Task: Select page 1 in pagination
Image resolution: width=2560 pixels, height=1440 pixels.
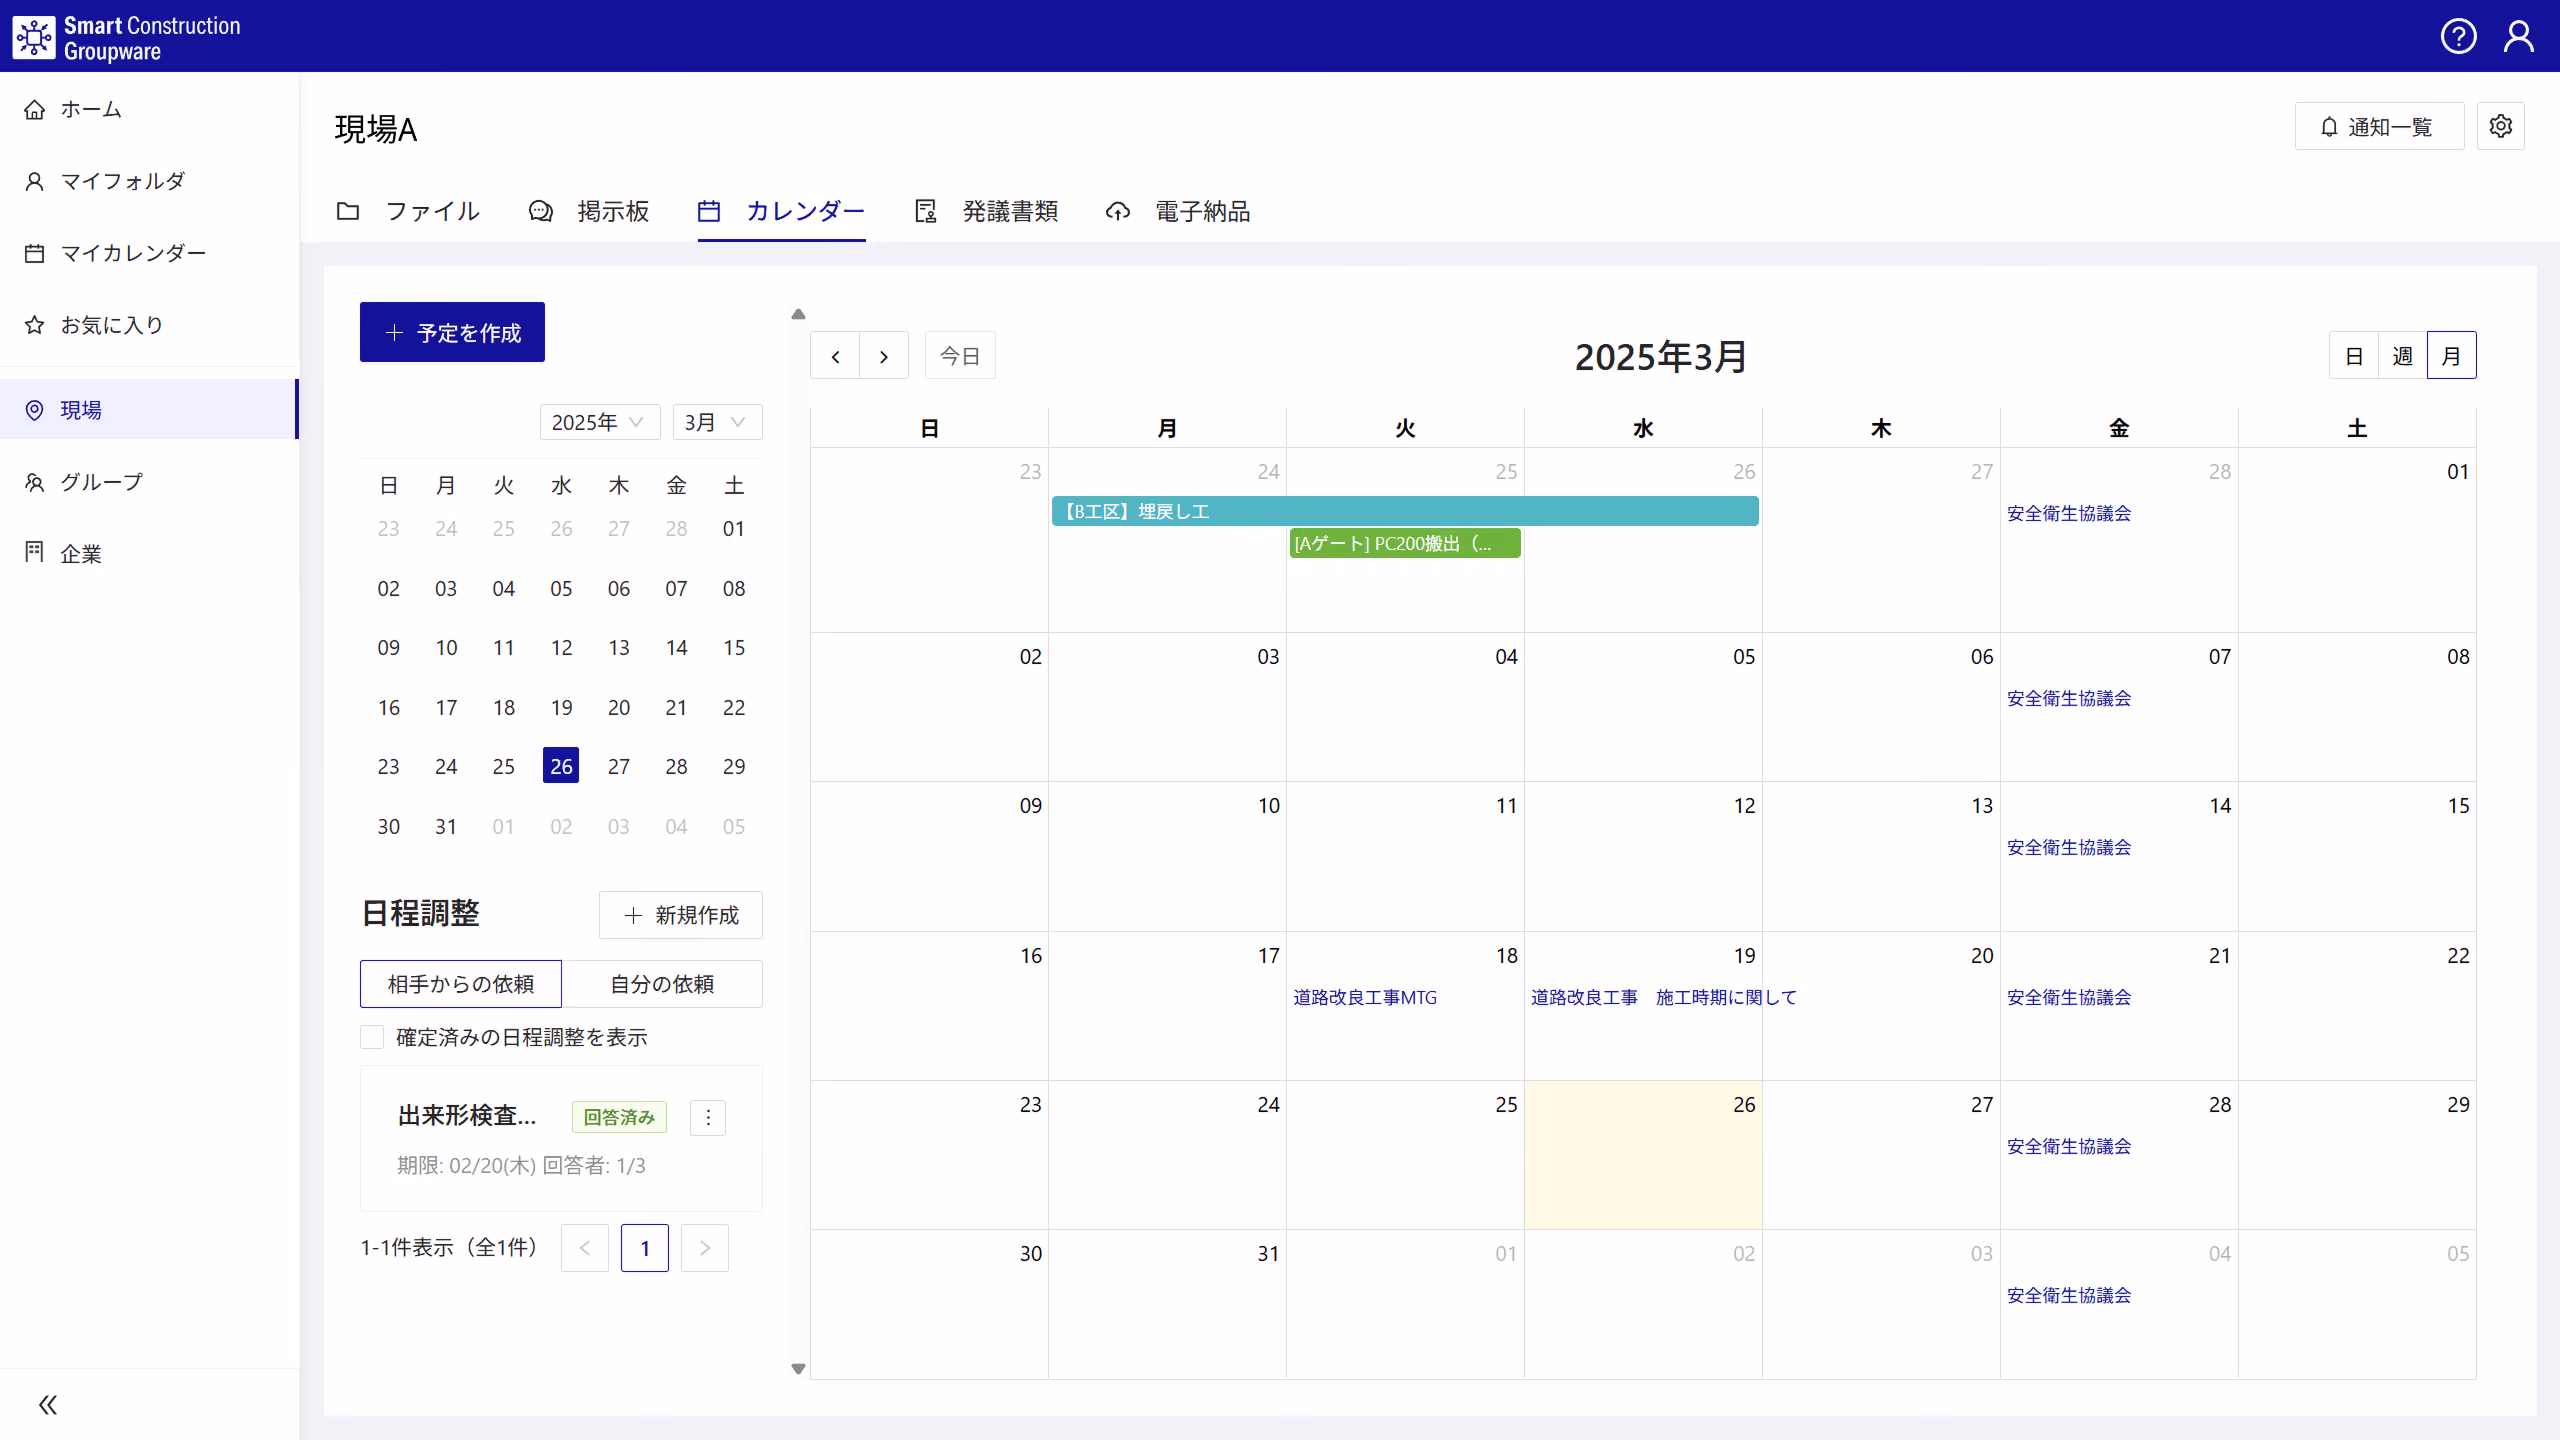Action: click(x=645, y=1248)
